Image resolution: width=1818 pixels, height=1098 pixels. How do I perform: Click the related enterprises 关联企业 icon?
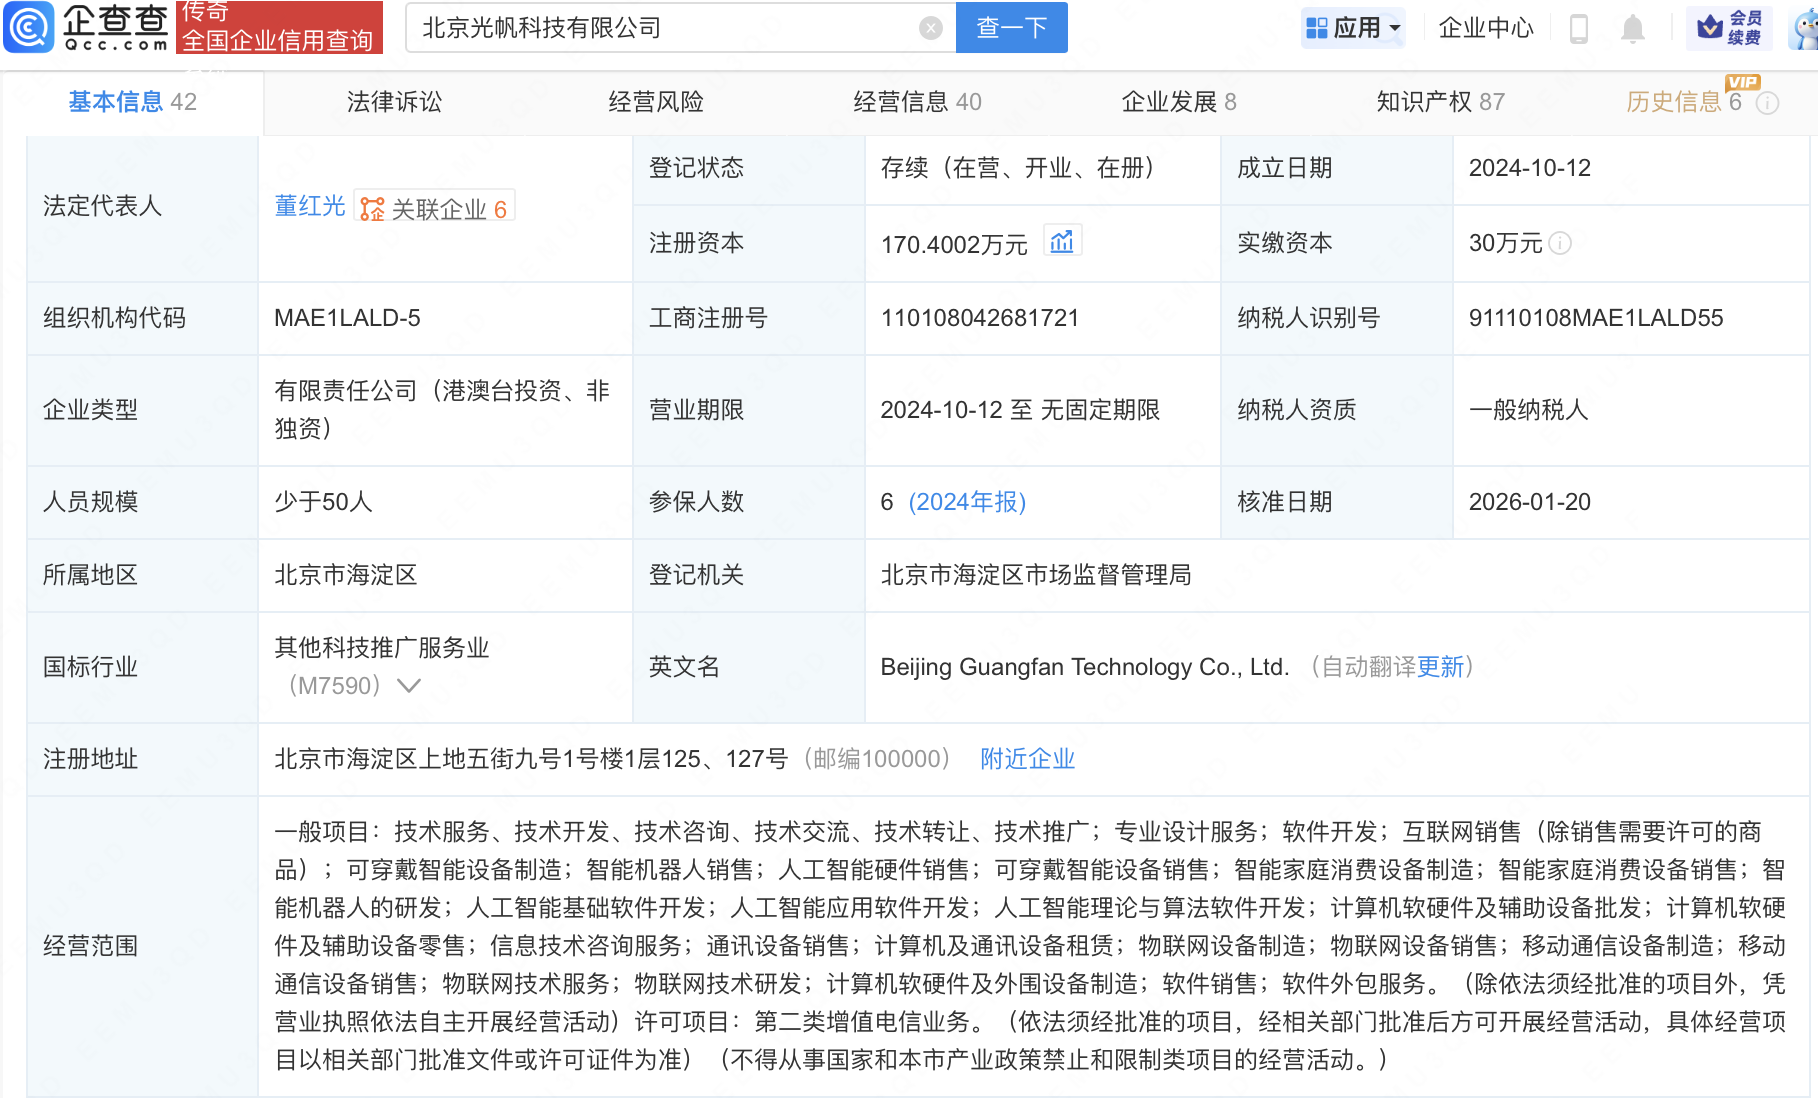[372, 208]
